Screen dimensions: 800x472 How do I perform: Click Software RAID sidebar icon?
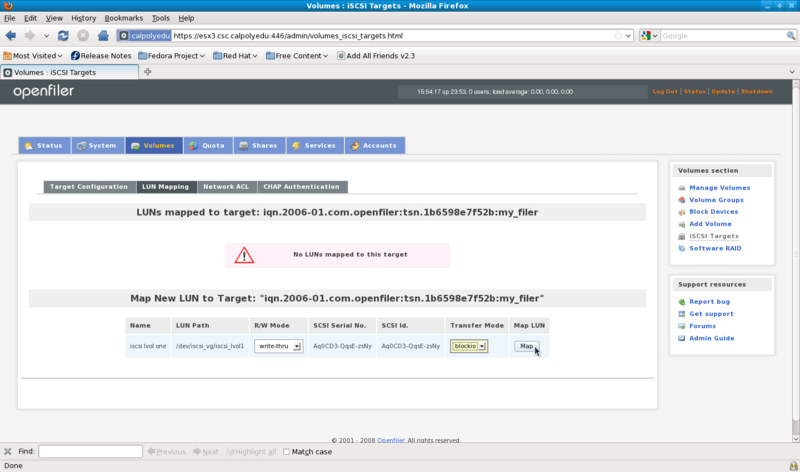point(682,249)
